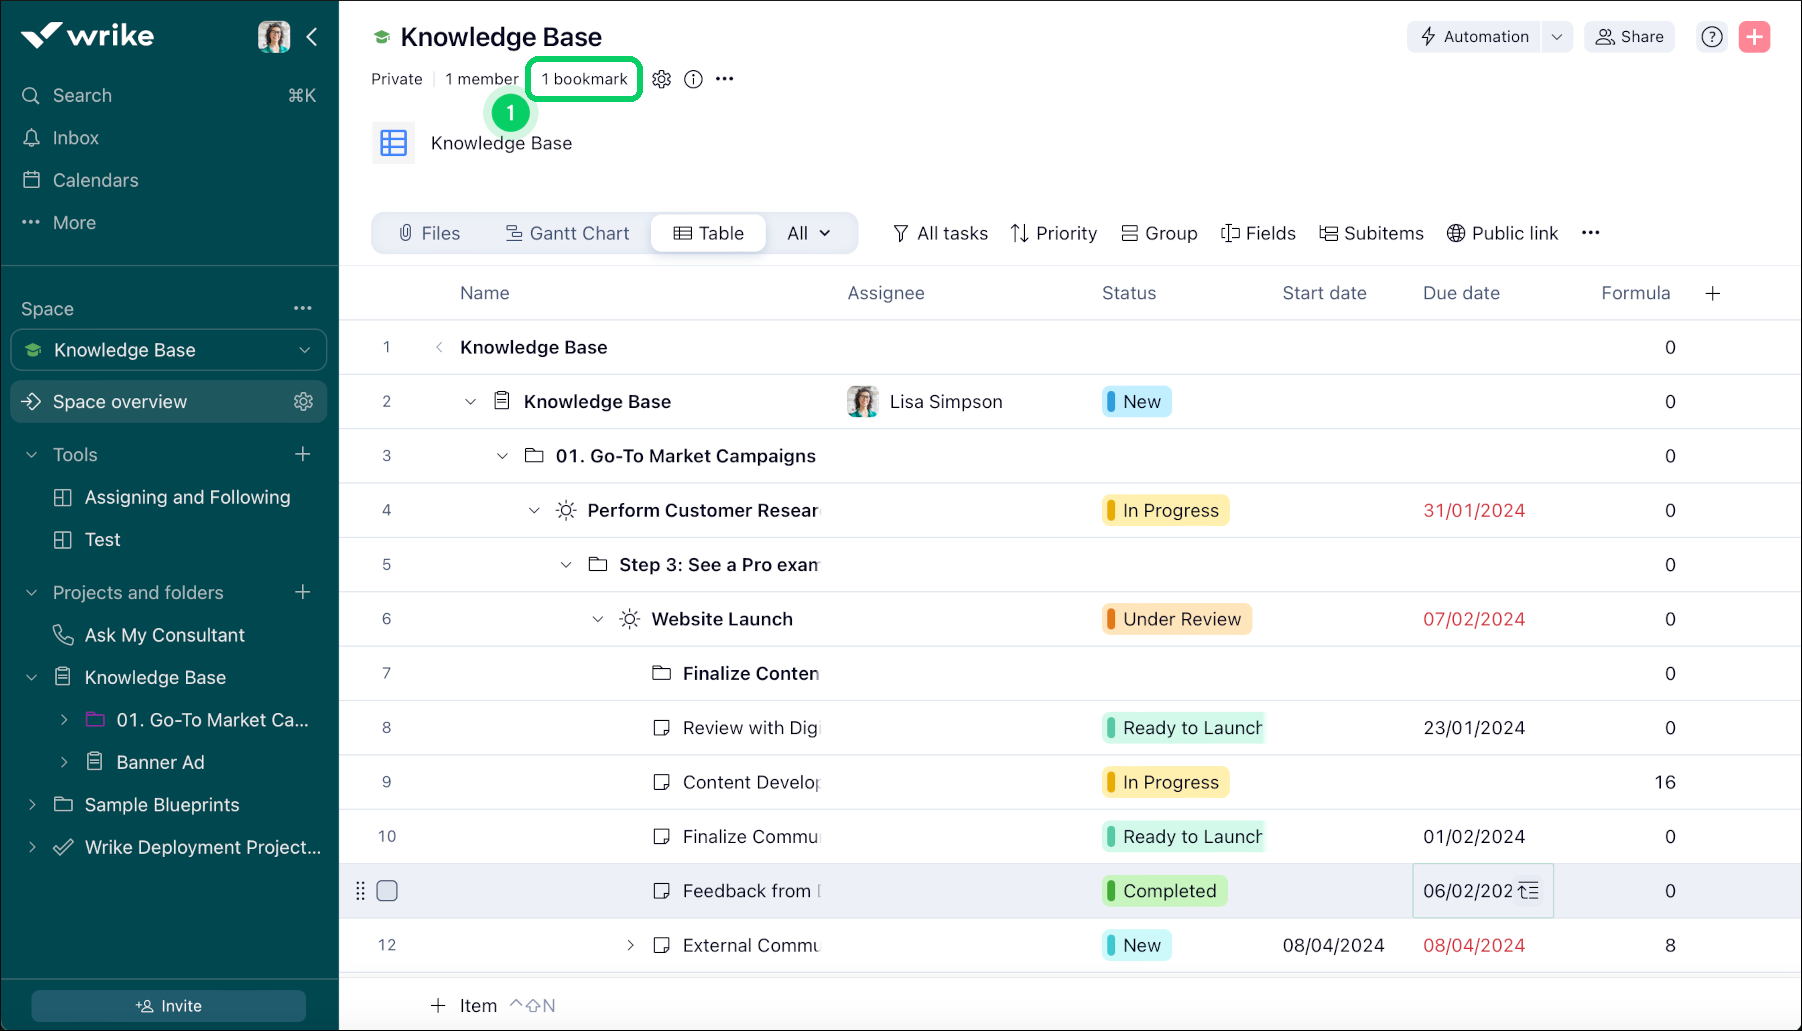Image resolution: width=1802 pixels, height=1031 pixels.
Task: Click the Public link icon
Action: pos(1455,233)
